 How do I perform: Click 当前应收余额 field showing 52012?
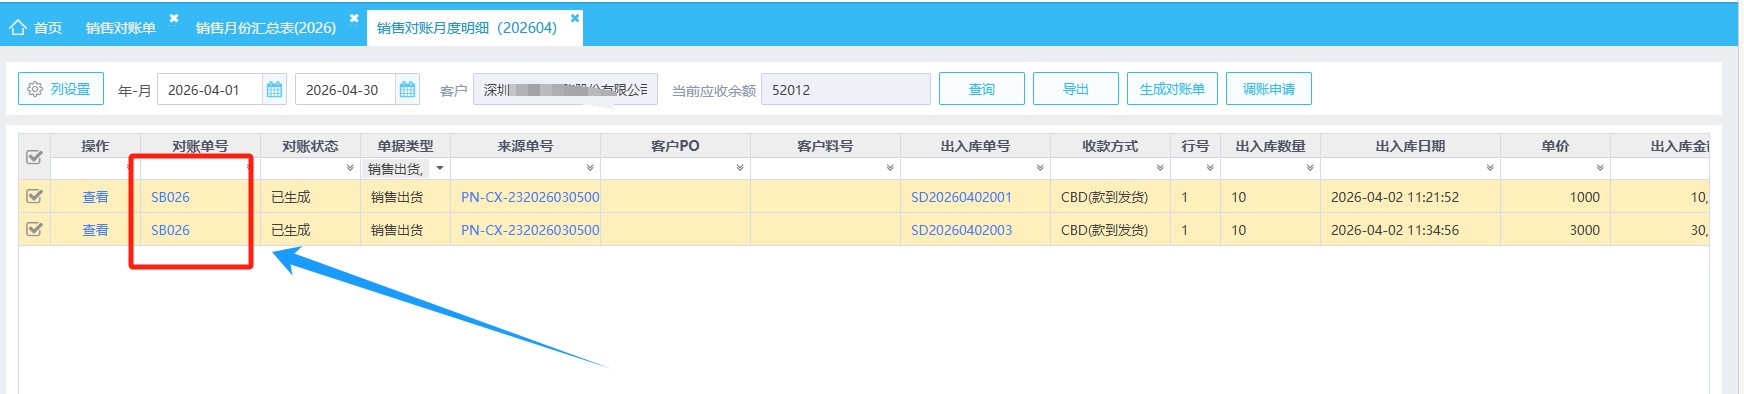(846, 90)
